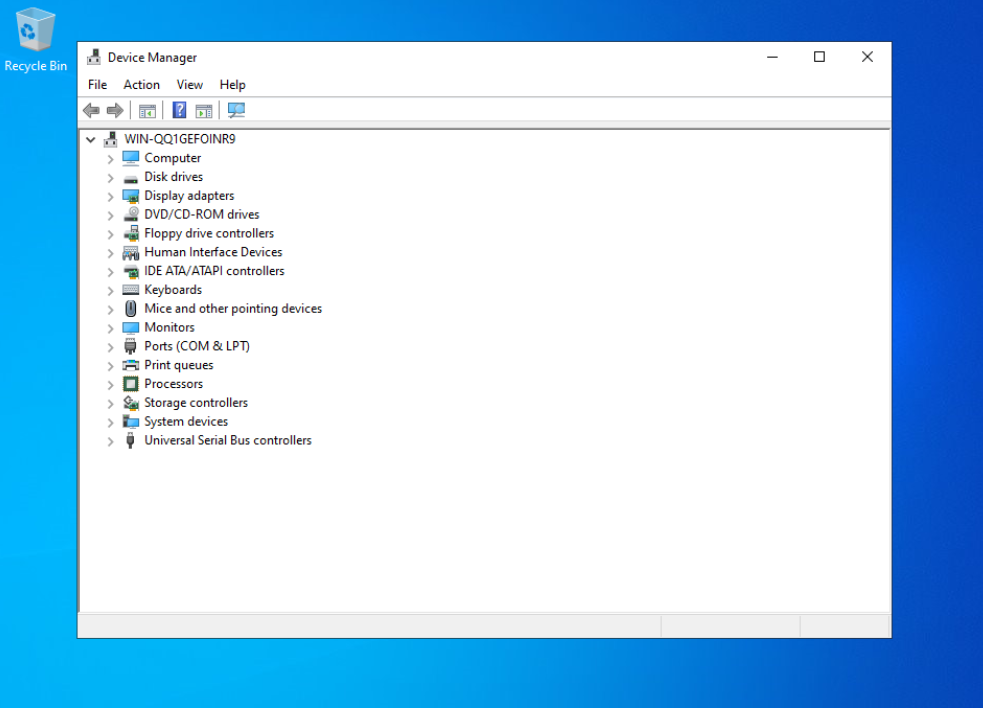Click the Disk drives category icon
The height and width of the screenshot is (708, 983).
tap(130, 177)
